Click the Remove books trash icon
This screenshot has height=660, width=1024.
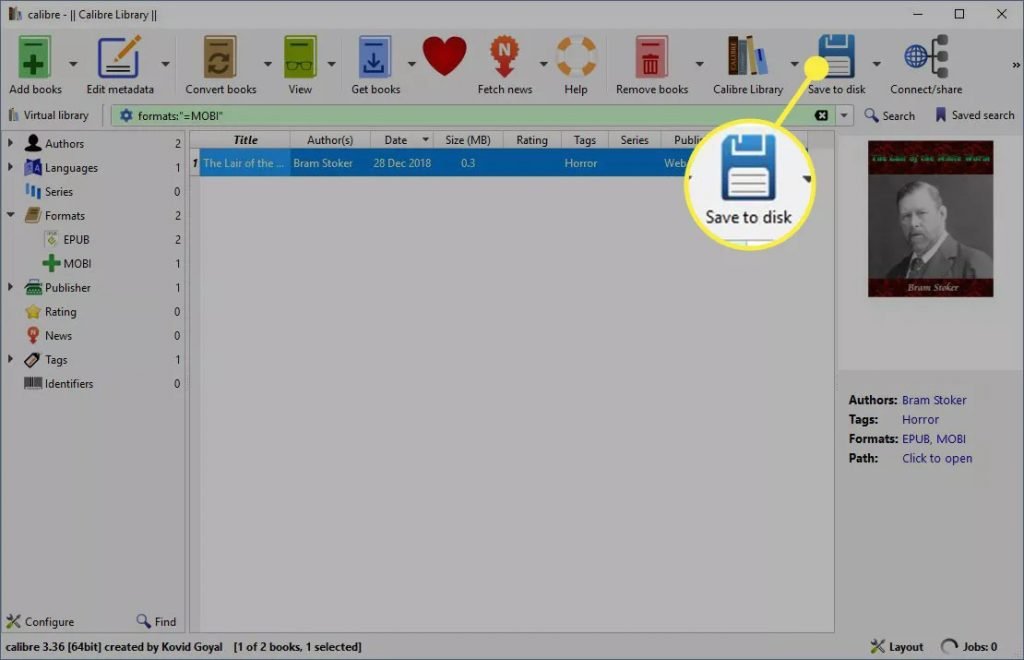point(650,57)
